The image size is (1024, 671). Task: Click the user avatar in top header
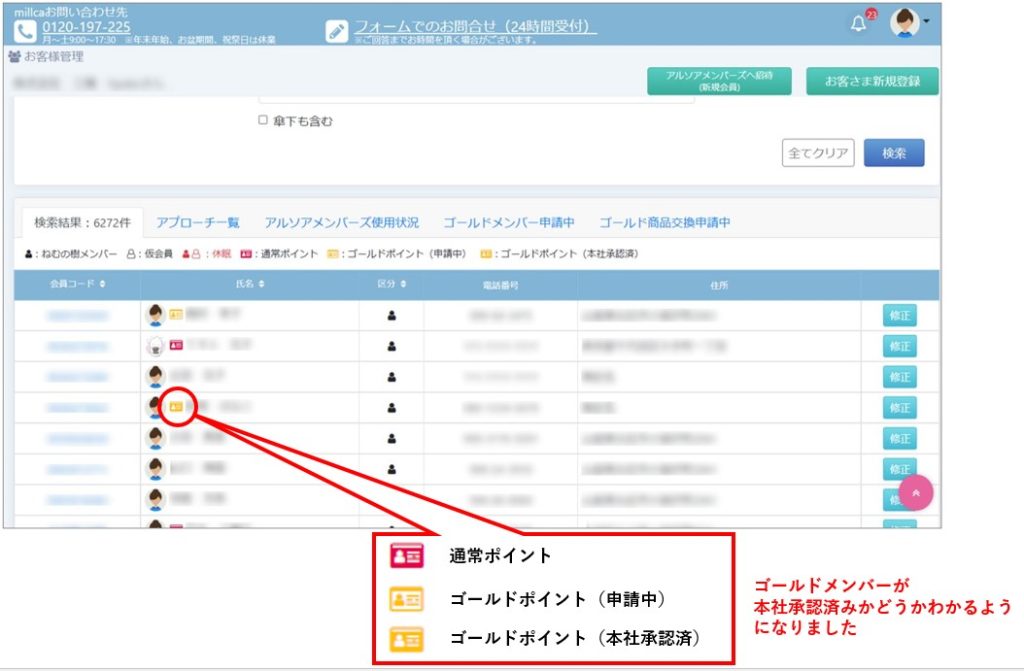pyautogui.click(x=904, y=23)
